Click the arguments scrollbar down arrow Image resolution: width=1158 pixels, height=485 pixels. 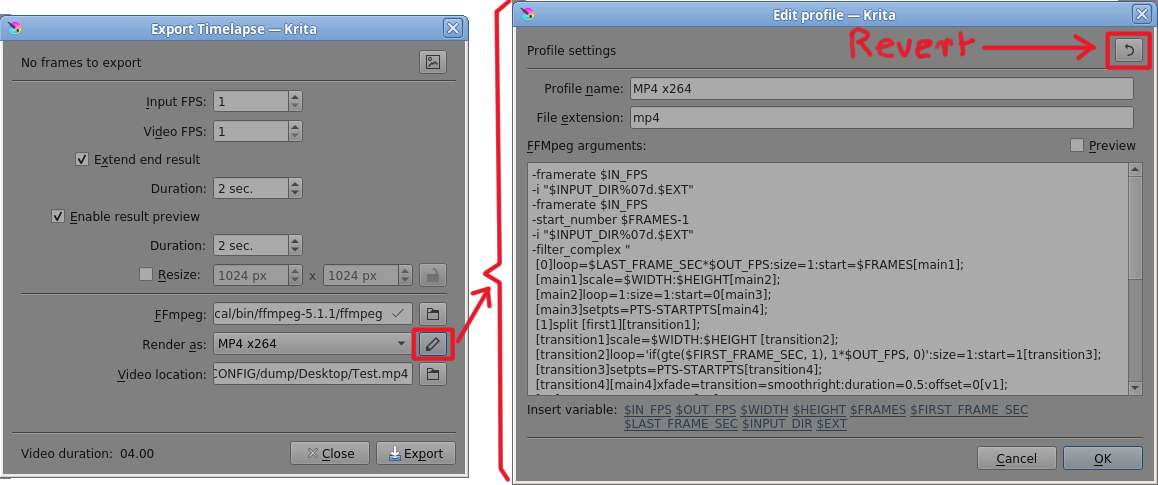click(1136, 388)
